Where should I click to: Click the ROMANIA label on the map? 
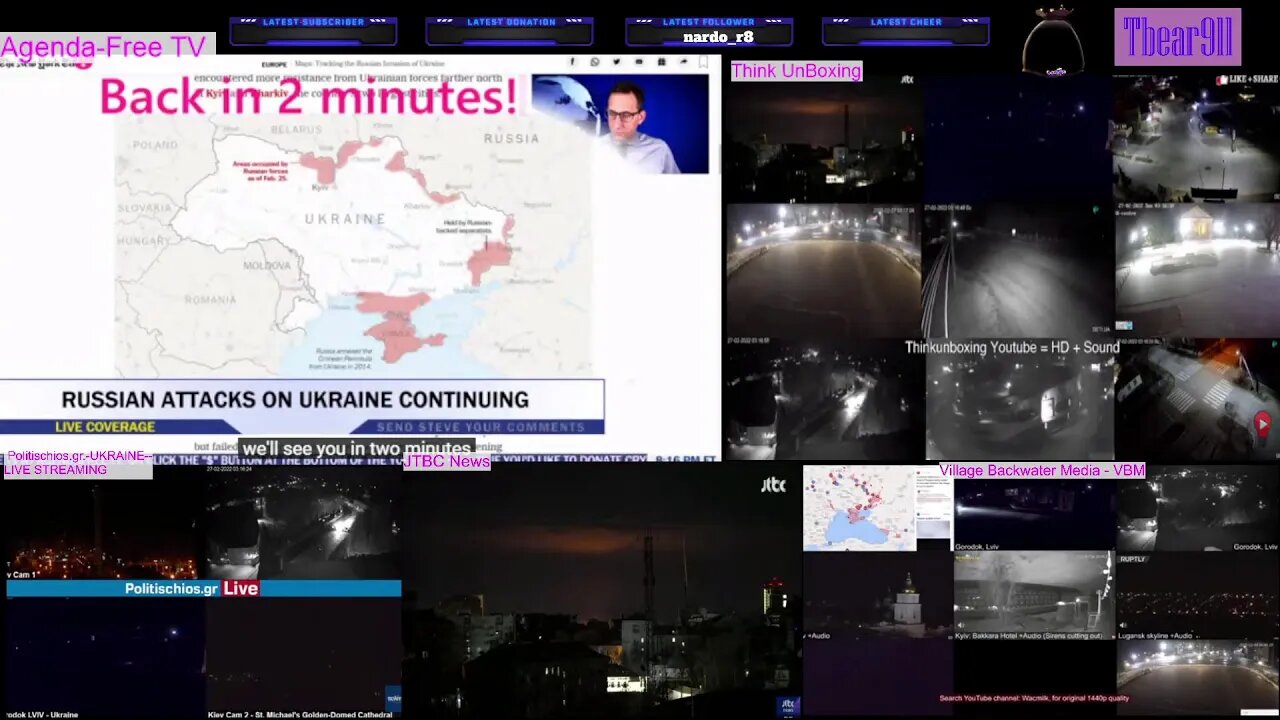[x=210, y=299]
